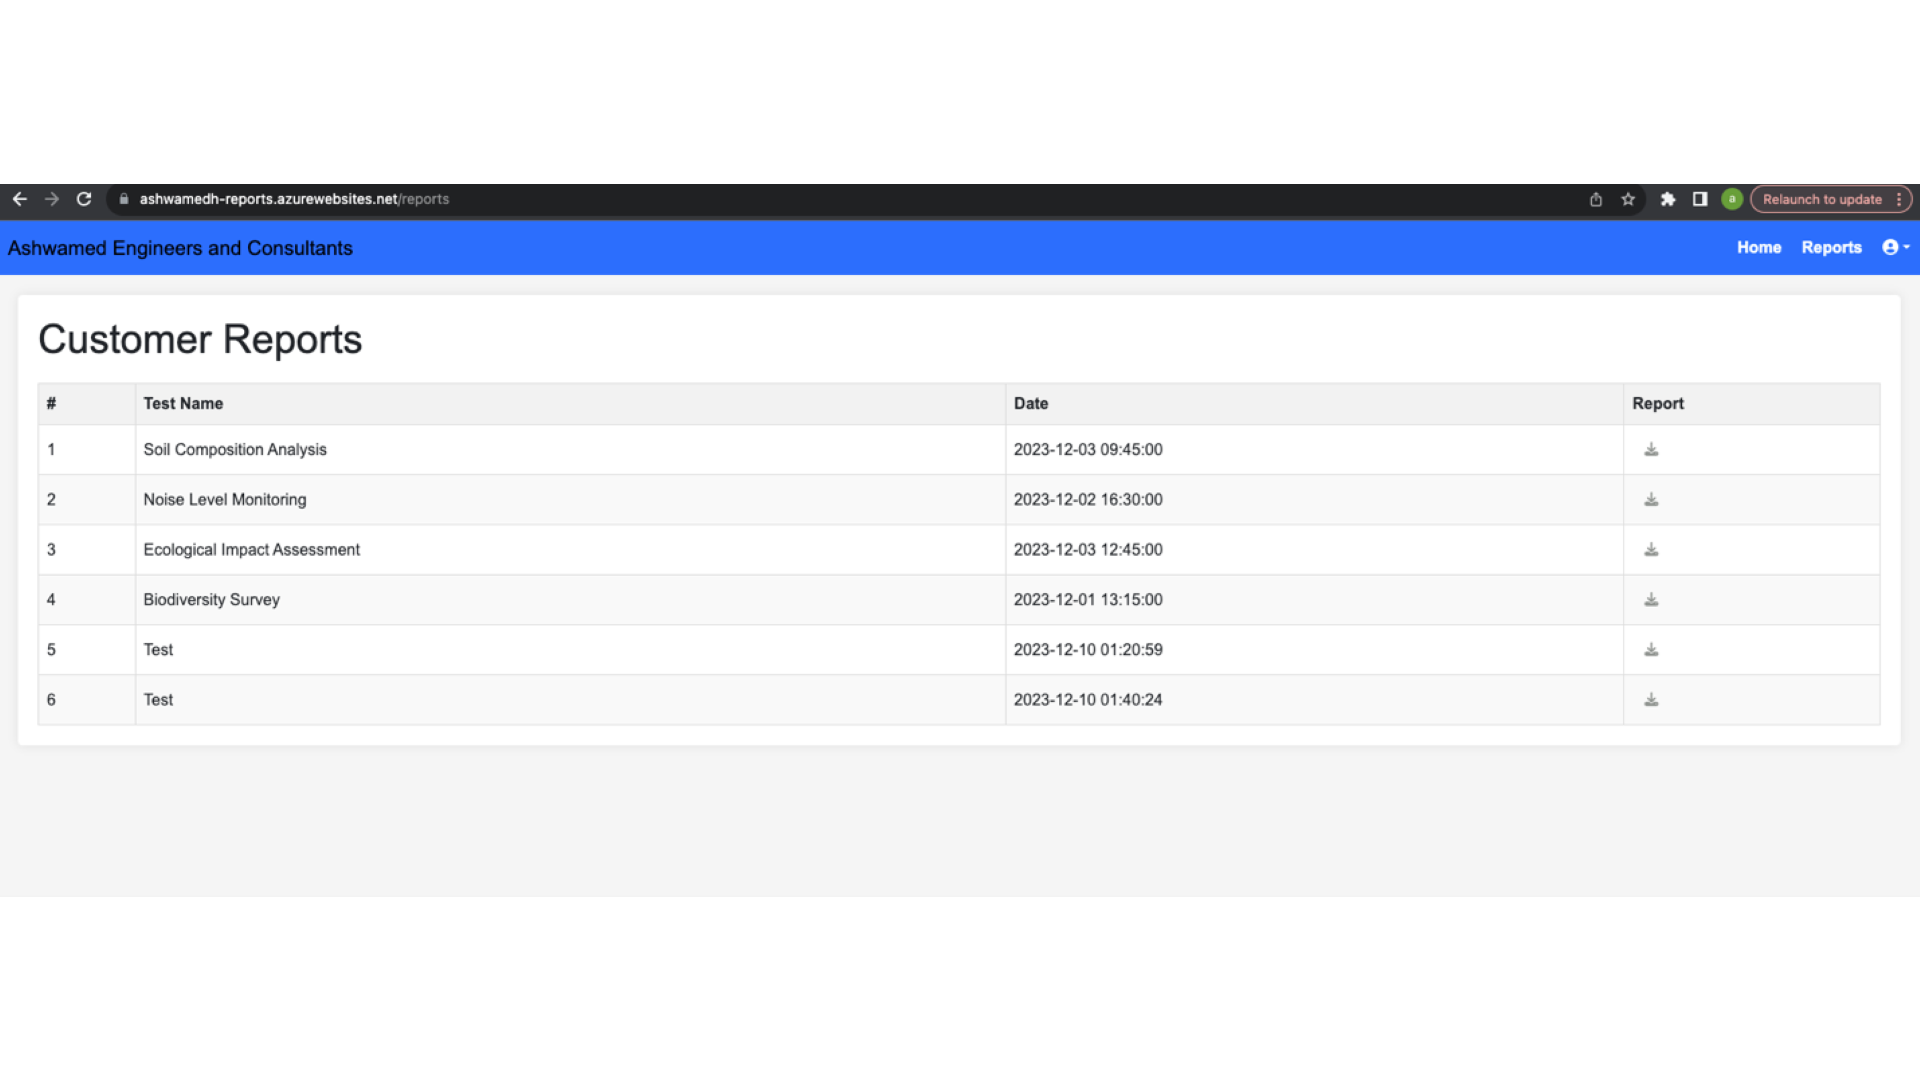Open the Reports nav link
This screenshot has height=1080, width=1920.
[x=1831, y=247]
